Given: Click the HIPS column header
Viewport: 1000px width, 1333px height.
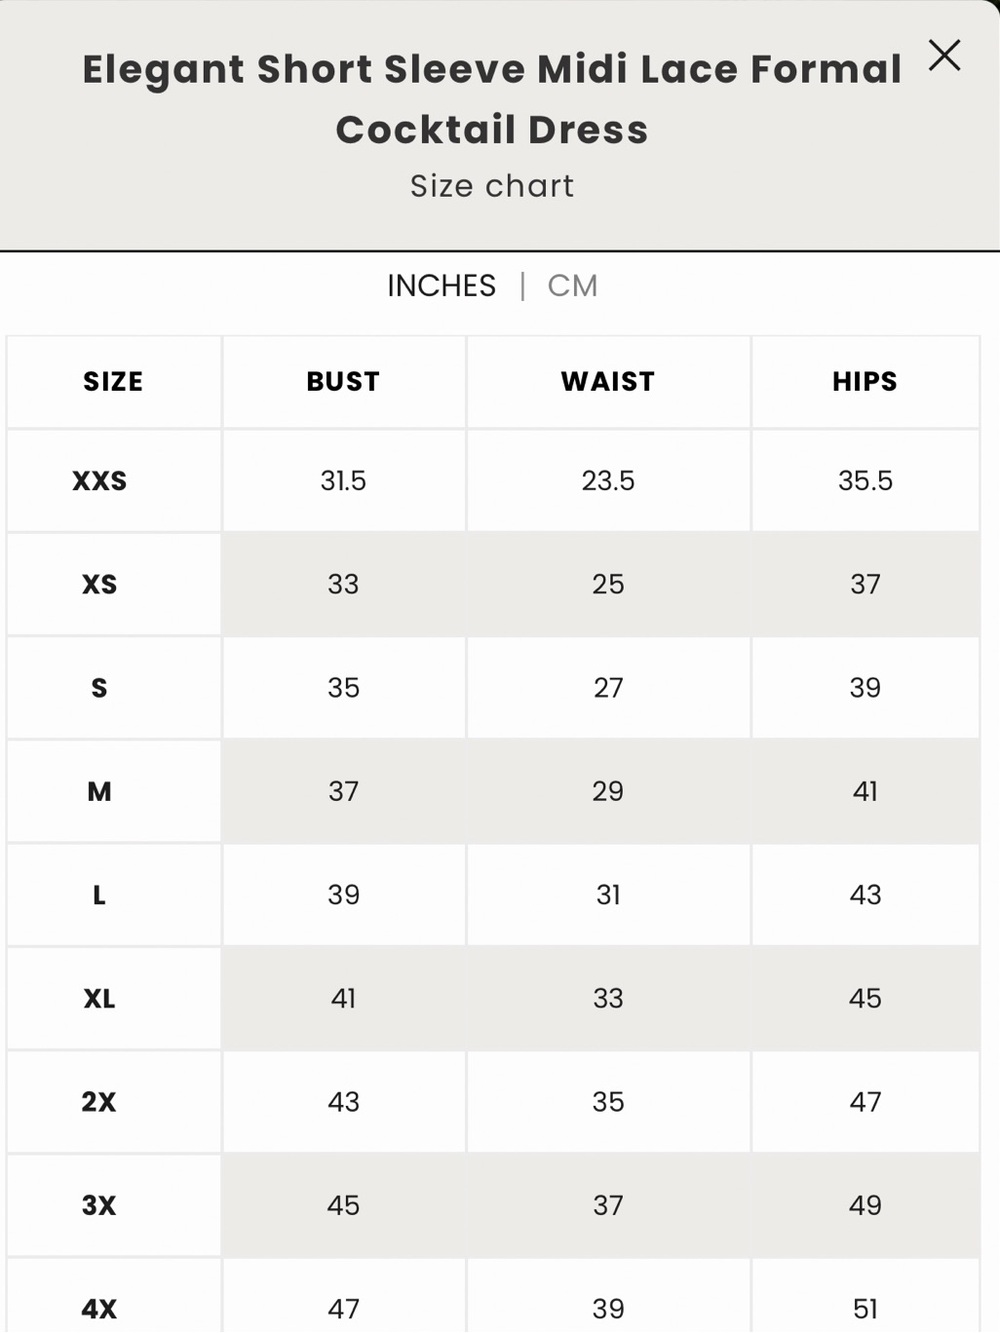Looking at the screenshot, I should tap(865, 382).
